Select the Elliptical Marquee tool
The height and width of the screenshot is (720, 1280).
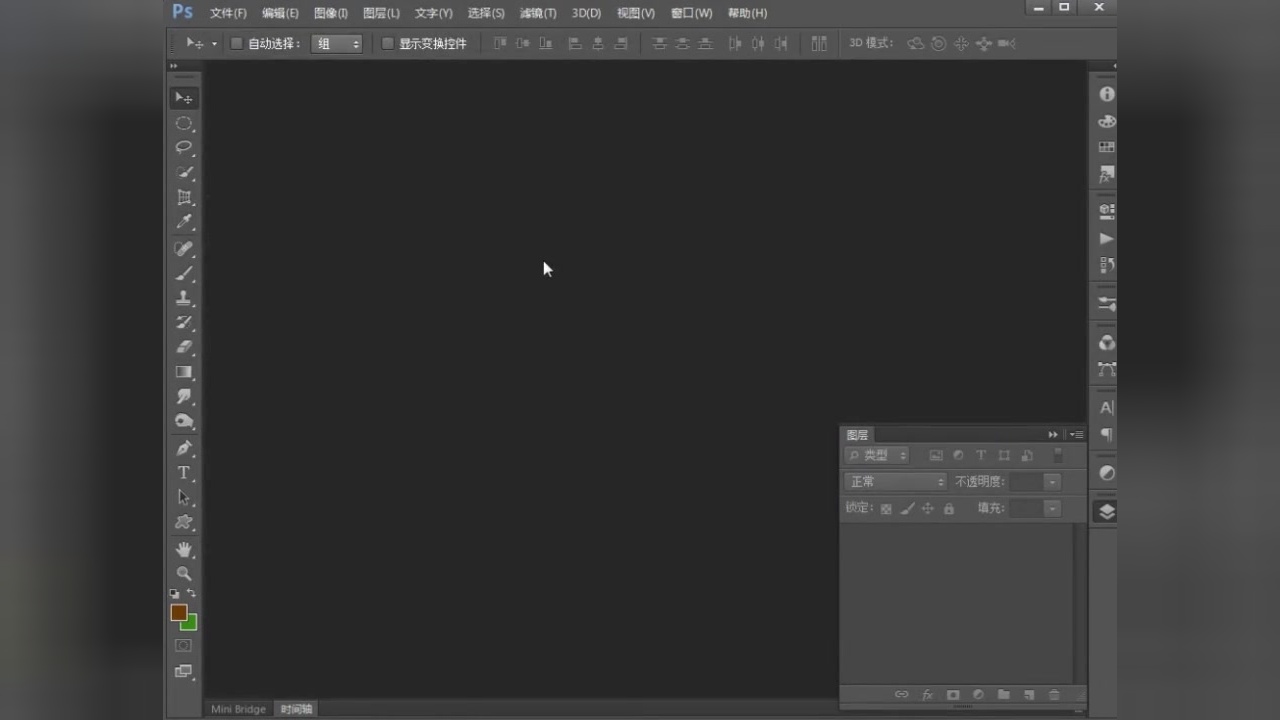[x=184, y=123]
